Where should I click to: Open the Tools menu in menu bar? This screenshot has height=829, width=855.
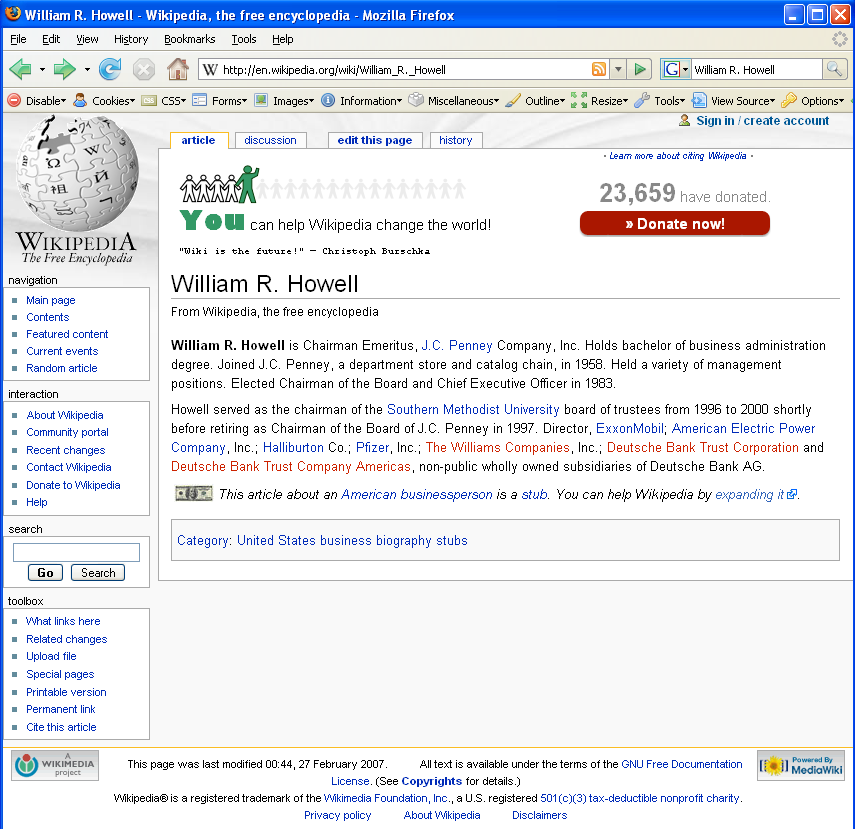(244, 39)
